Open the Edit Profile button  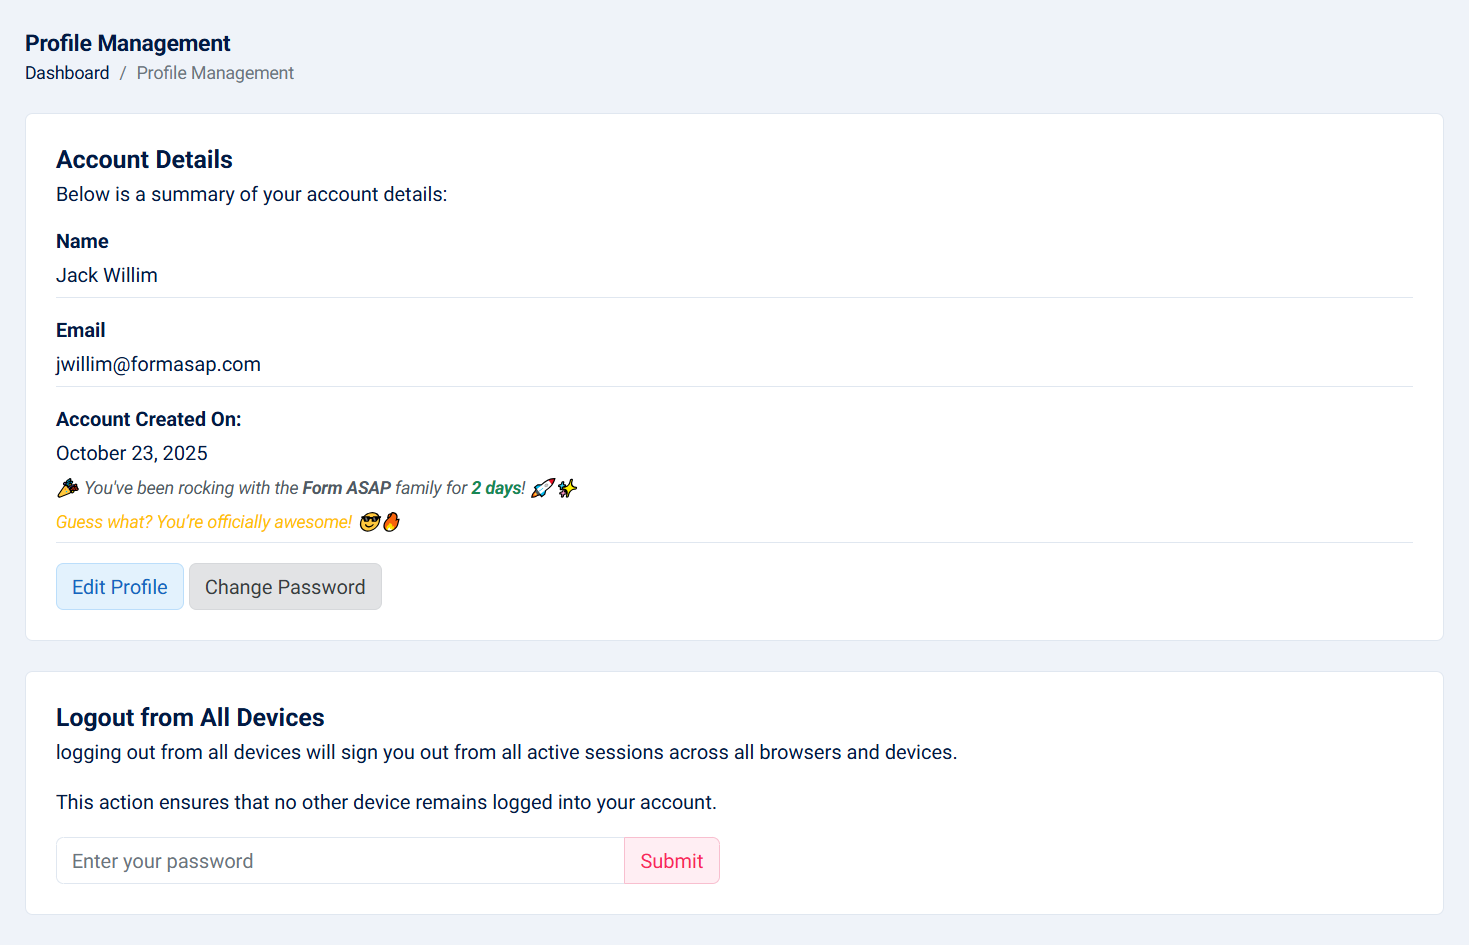120,587
